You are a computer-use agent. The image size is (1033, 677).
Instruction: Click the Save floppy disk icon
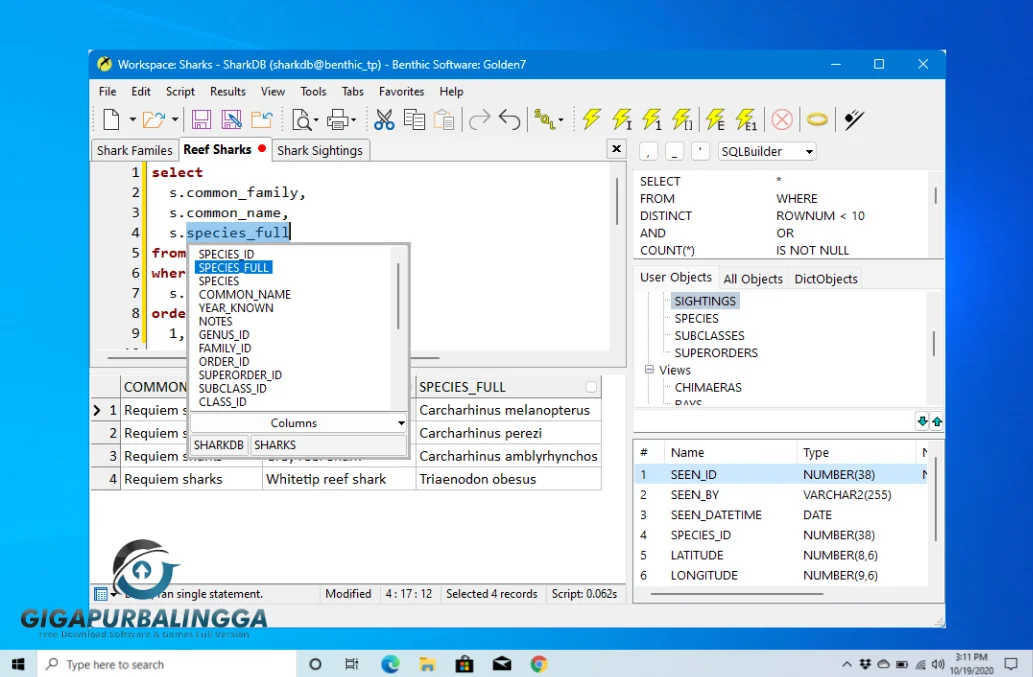tap(201, 120)
